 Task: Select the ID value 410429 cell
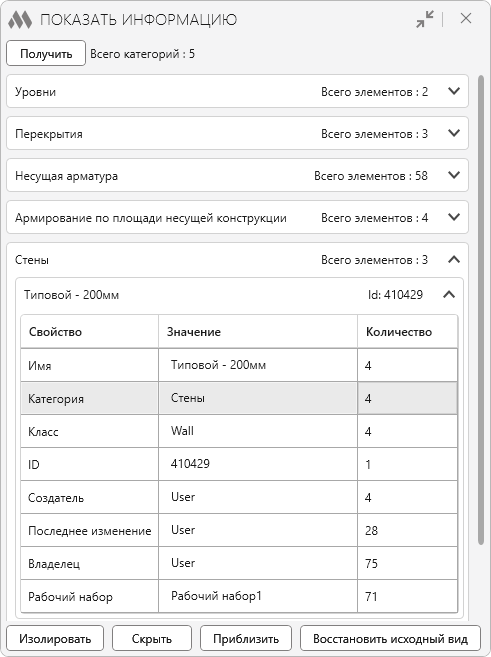coord(258,464)
